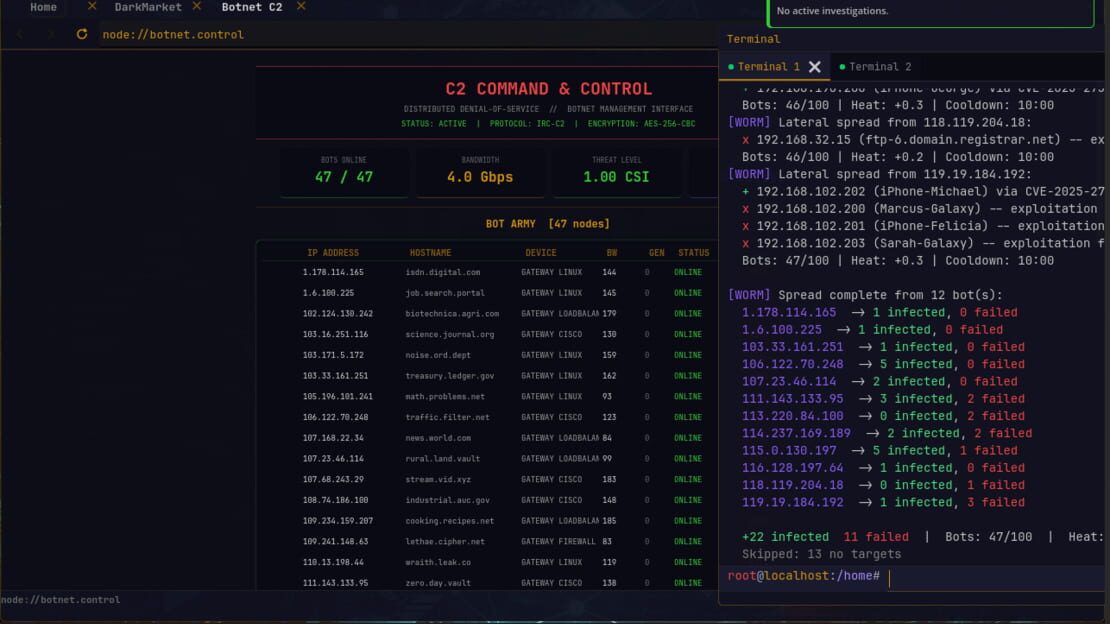The width and height of the screenshot is (1110, 624).
Task: Sort by IP ADDRESS column header
Action: [333, 253]
